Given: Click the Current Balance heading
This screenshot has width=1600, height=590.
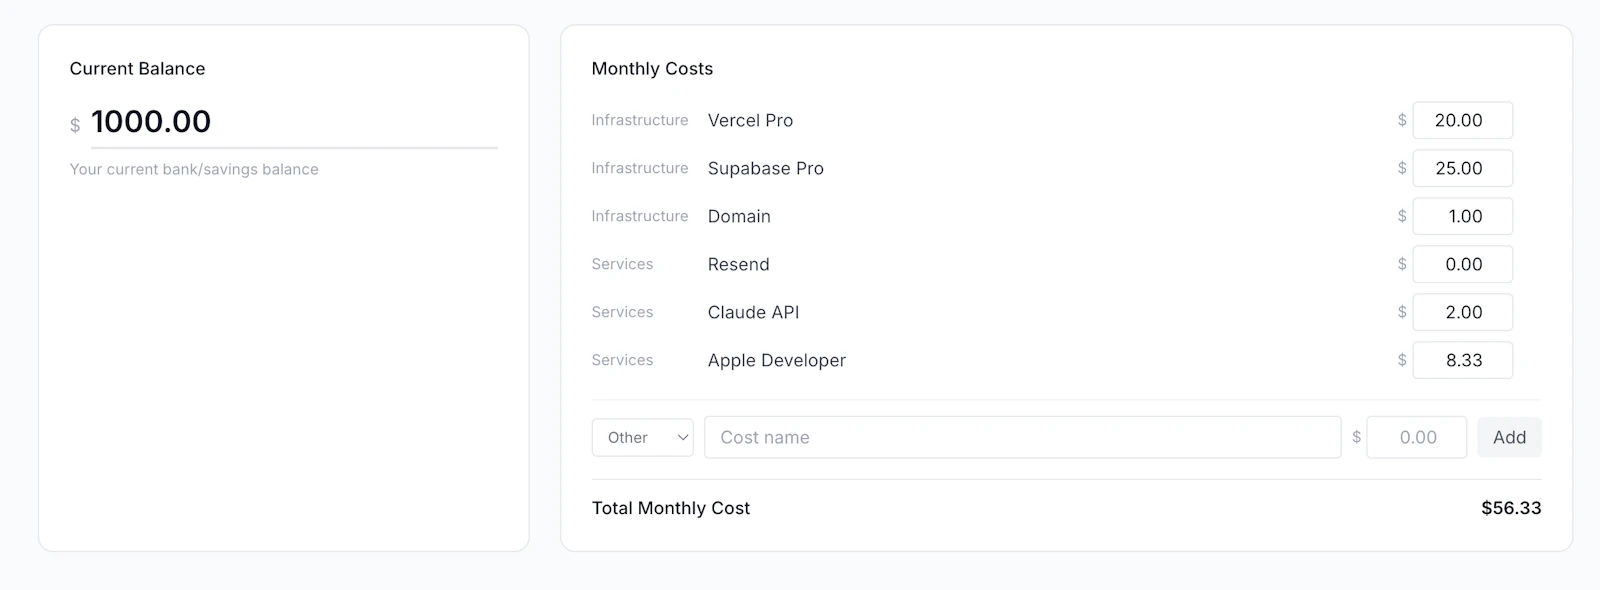Looking at the screenshot, I should point(137,68).
